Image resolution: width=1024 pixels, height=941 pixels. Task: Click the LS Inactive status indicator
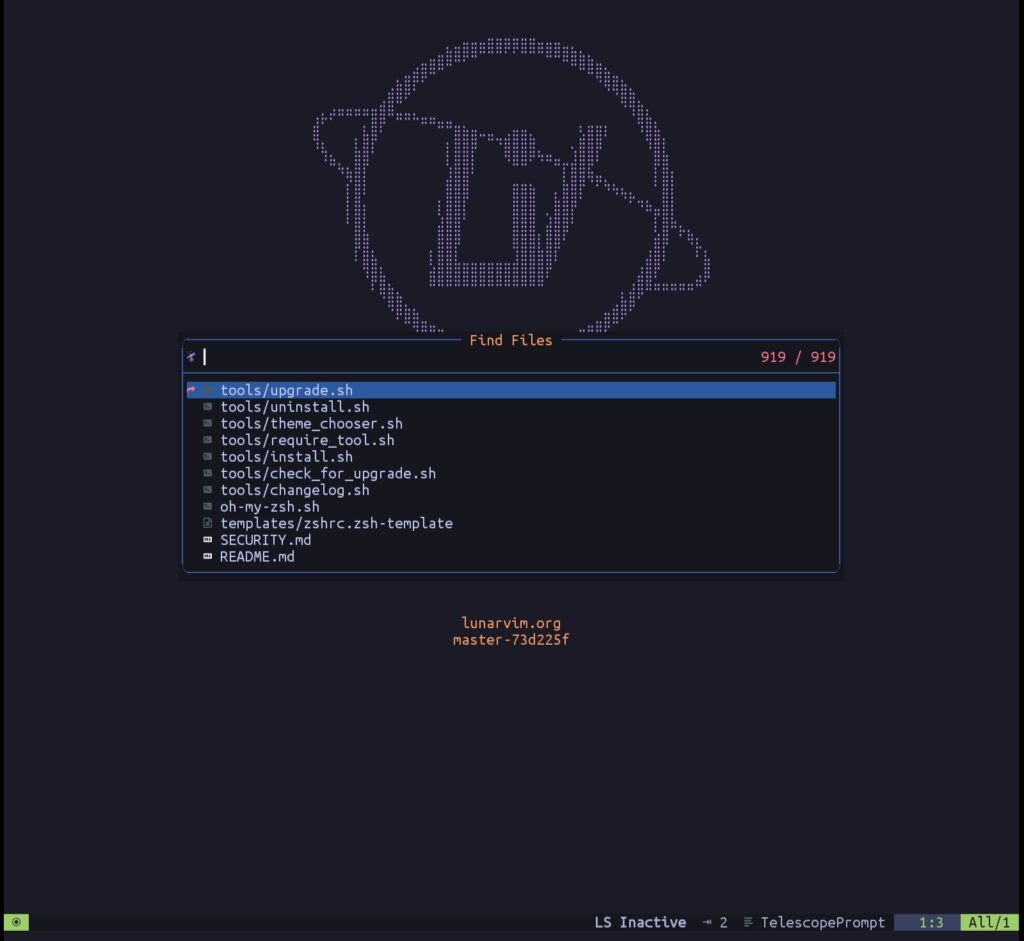click(x=639, y=922)
